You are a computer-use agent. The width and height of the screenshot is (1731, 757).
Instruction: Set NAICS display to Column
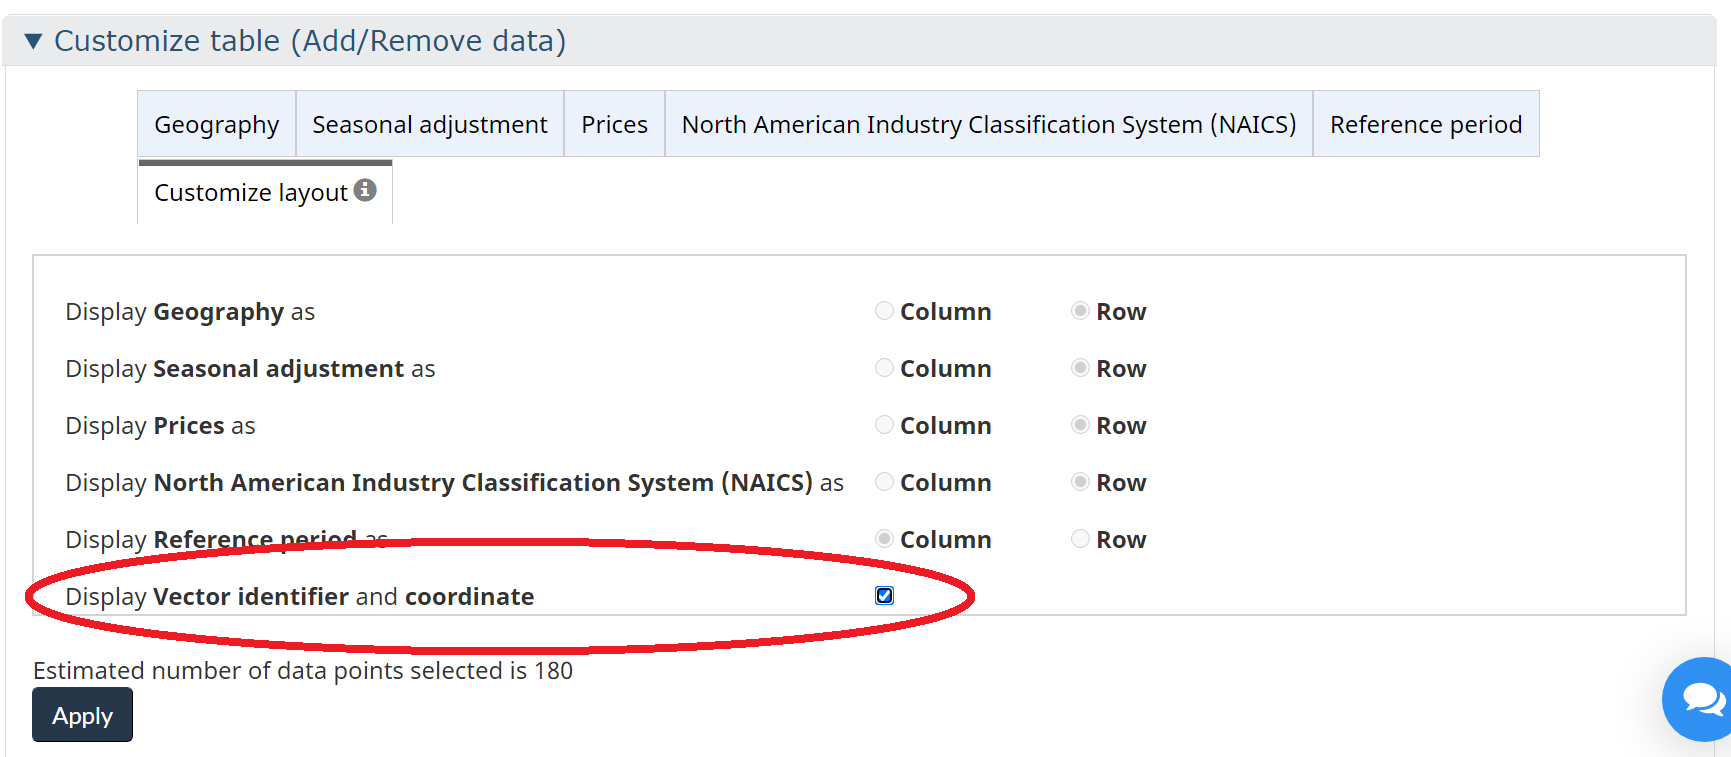tap(884, 482)
